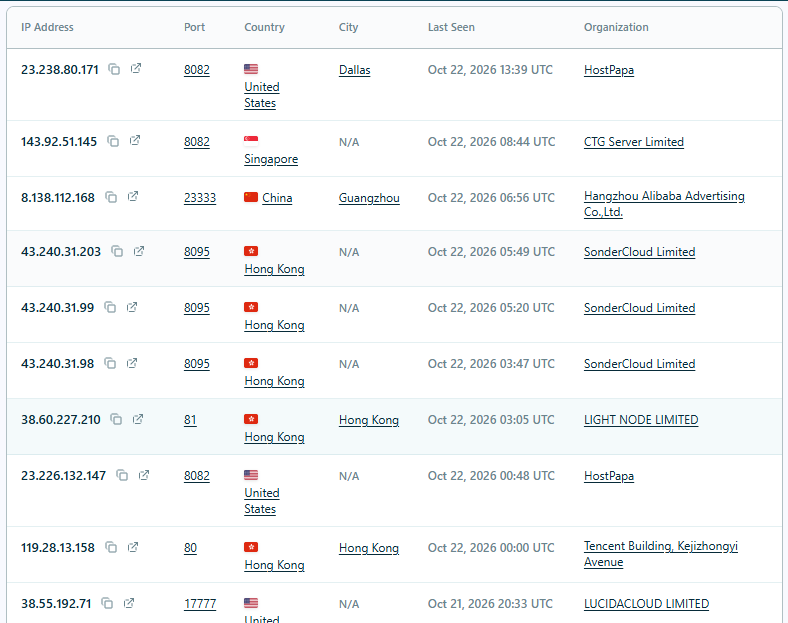Filter by Singapore country link
788x623 pixels.
(271, 159)
